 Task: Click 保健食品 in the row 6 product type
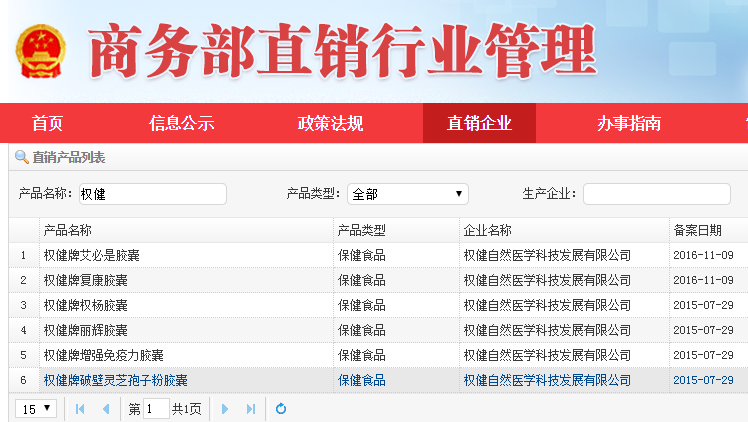[362, 380]
